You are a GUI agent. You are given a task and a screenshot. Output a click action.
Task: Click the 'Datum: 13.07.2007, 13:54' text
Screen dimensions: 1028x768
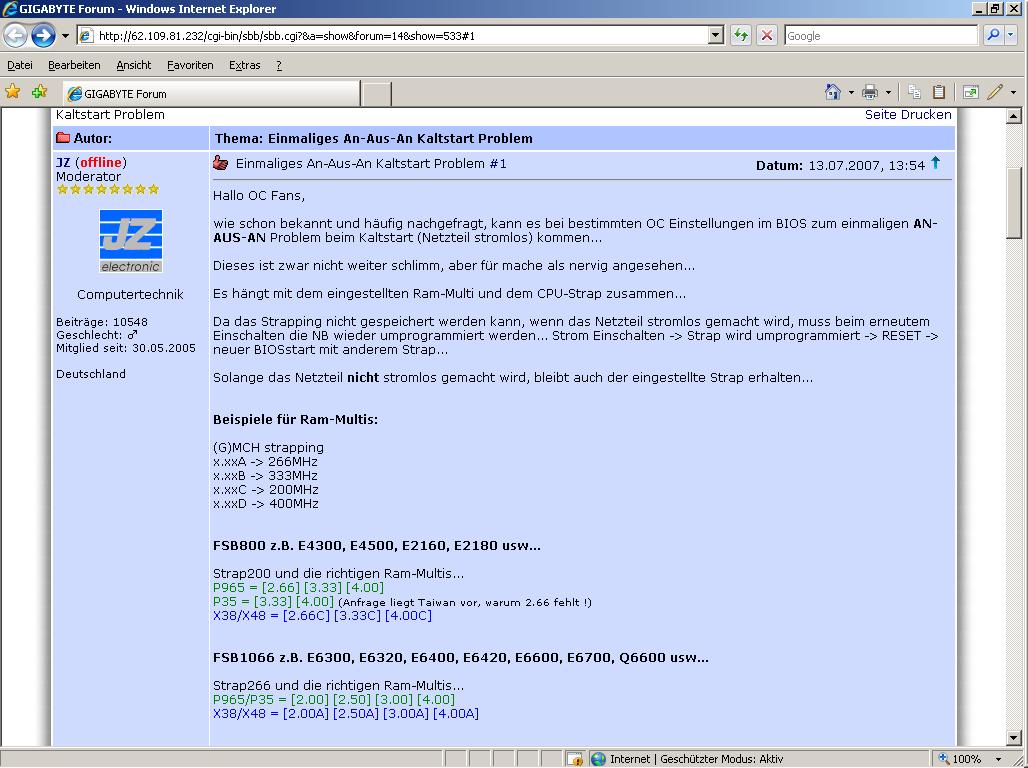840,165
